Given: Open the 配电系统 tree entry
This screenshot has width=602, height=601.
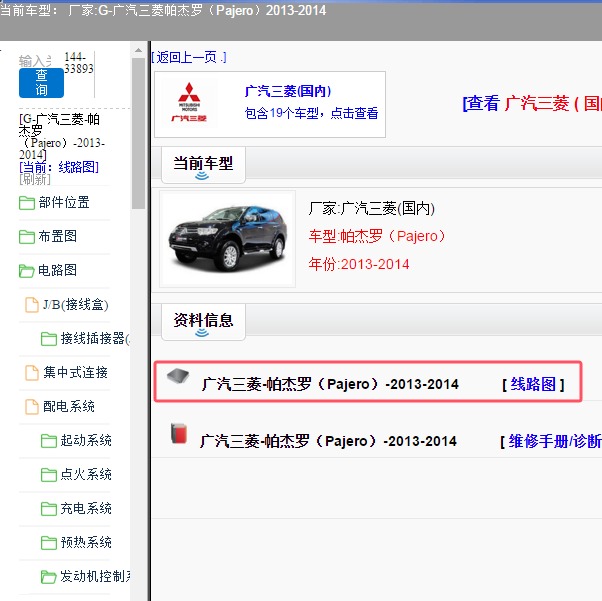Looking at the screenshot, I should click(69, 406).
